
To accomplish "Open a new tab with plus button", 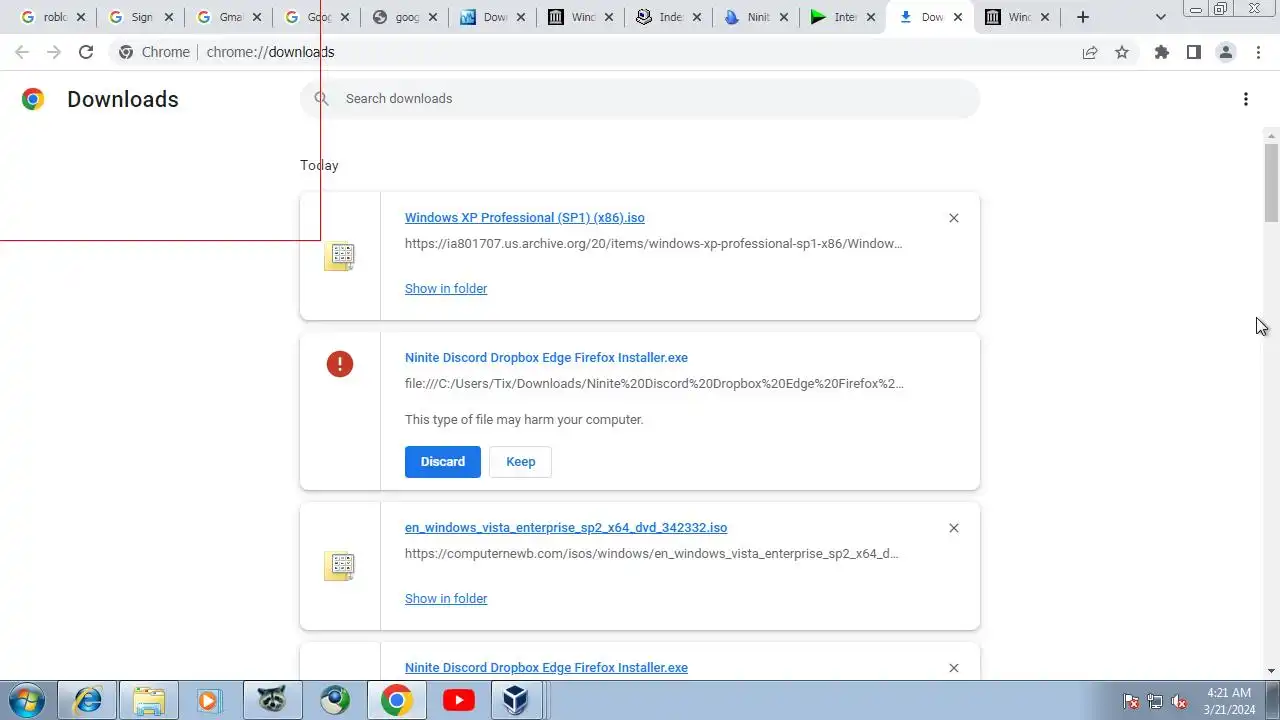I will coord(1082,17).
